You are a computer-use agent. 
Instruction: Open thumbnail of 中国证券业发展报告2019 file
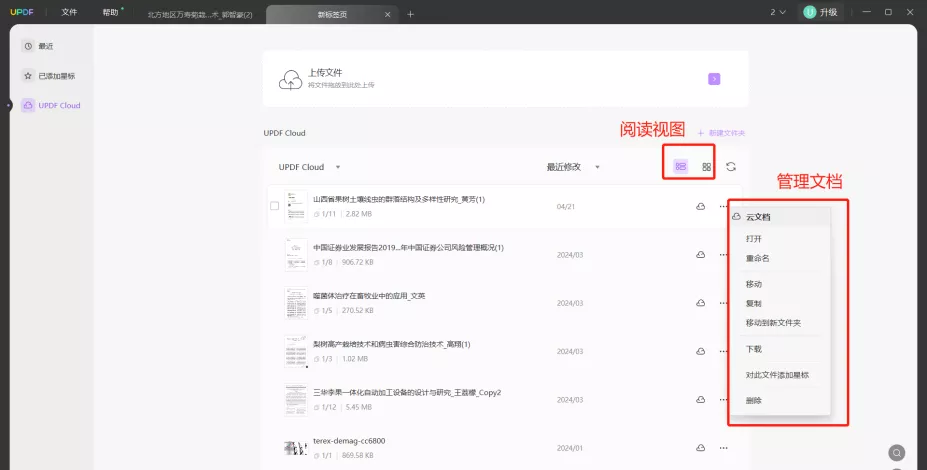(x=296, y=255)
